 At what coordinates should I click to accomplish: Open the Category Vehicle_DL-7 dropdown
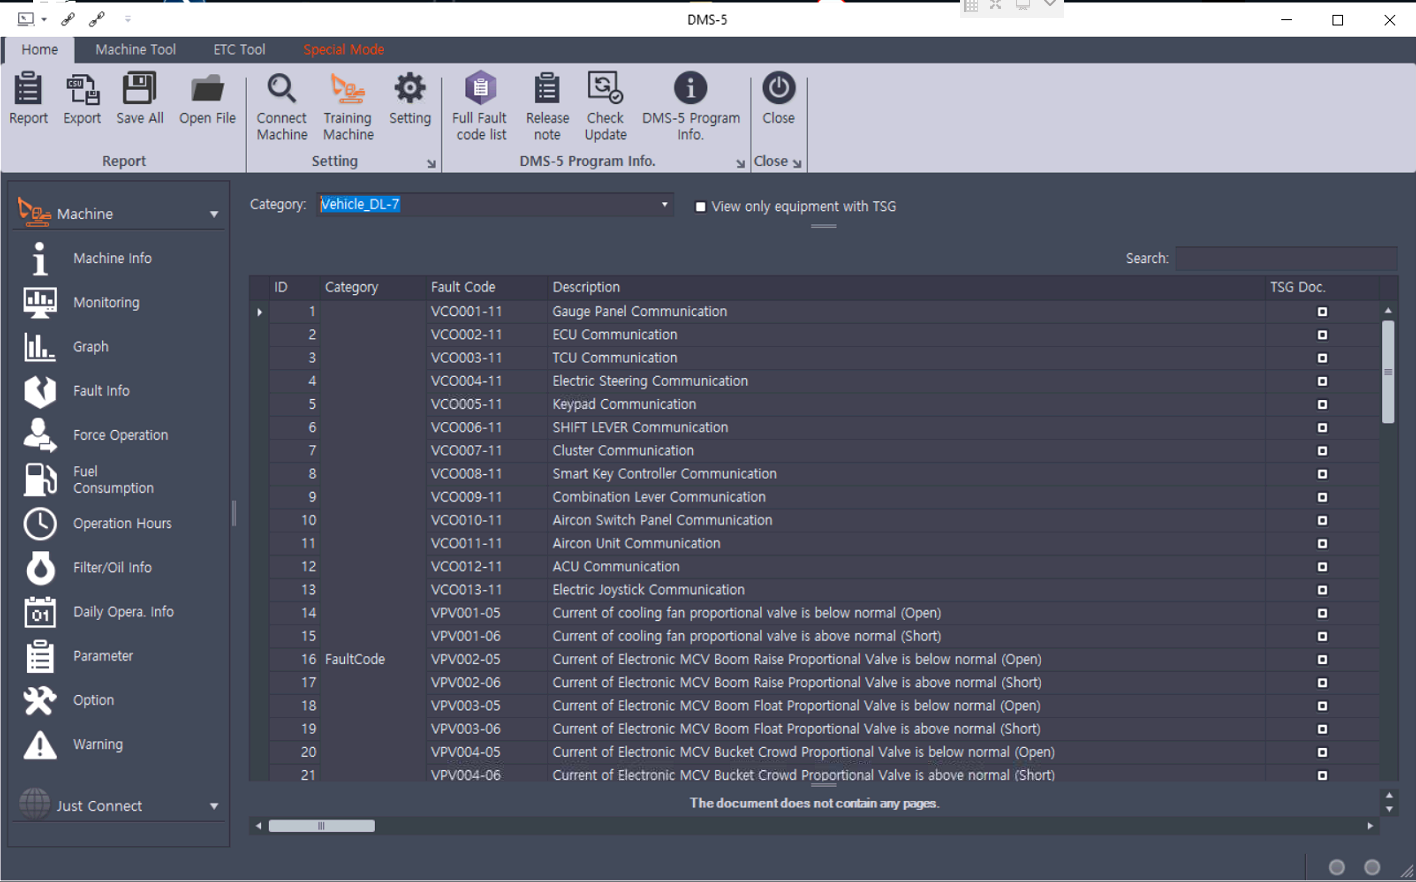[664, 205]
